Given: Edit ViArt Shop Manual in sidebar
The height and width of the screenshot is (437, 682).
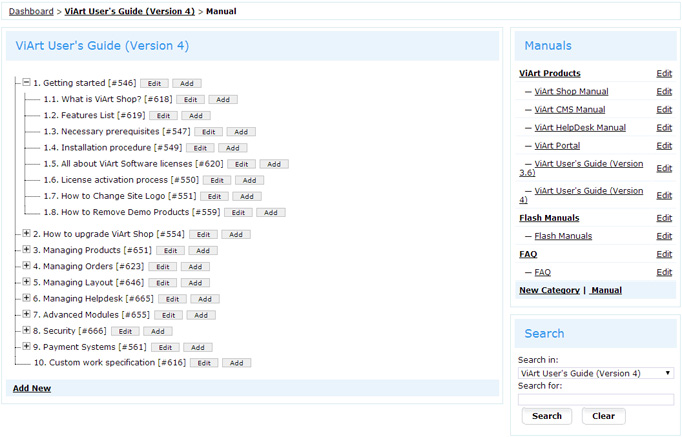Looking at the screenshot, I should pyautogui.click(x=664, y=91).
